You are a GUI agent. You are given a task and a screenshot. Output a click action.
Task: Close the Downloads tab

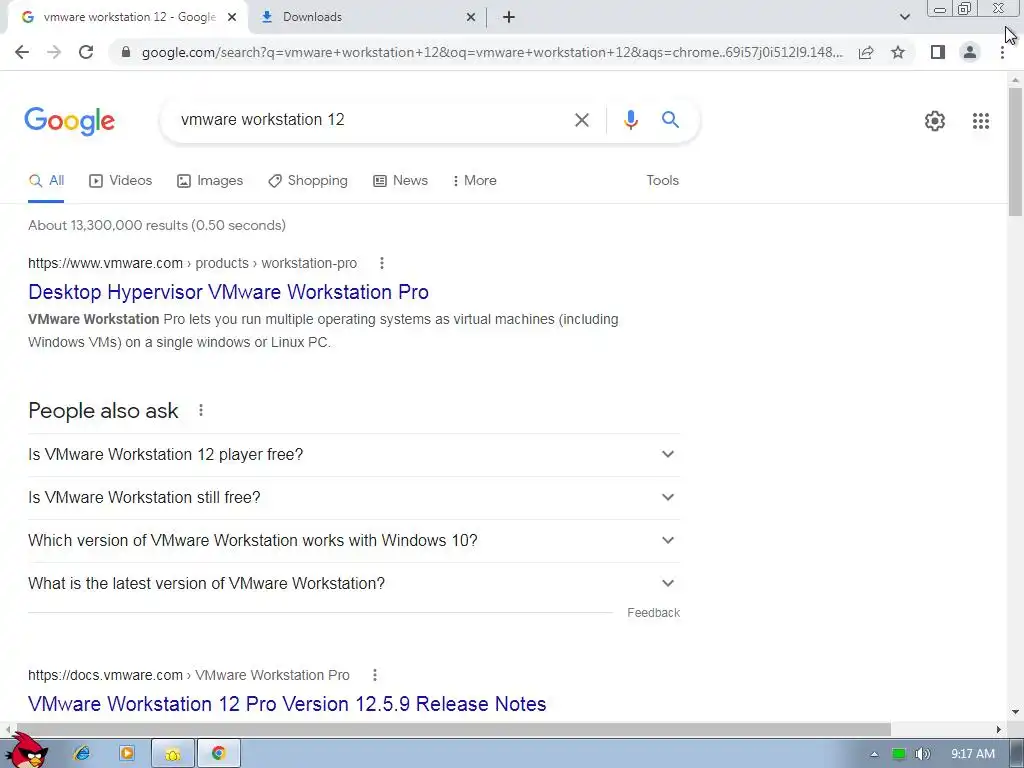tap(471, 17)
